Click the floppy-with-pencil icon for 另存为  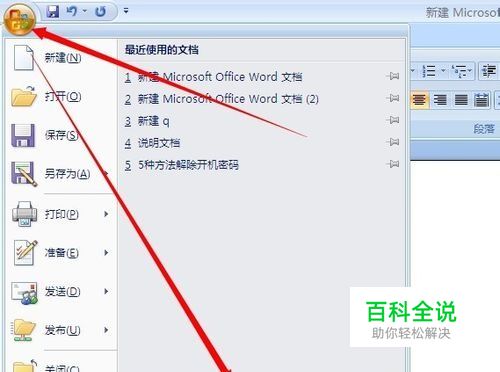[x=24, y=174]
